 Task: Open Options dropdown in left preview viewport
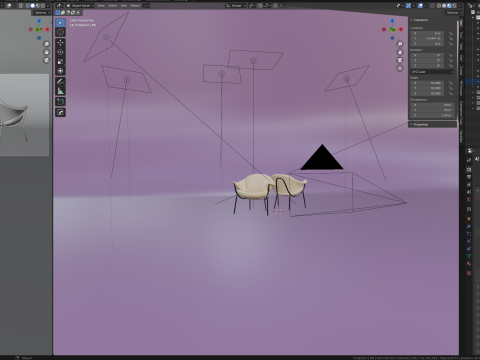click(x=42, y=13)
